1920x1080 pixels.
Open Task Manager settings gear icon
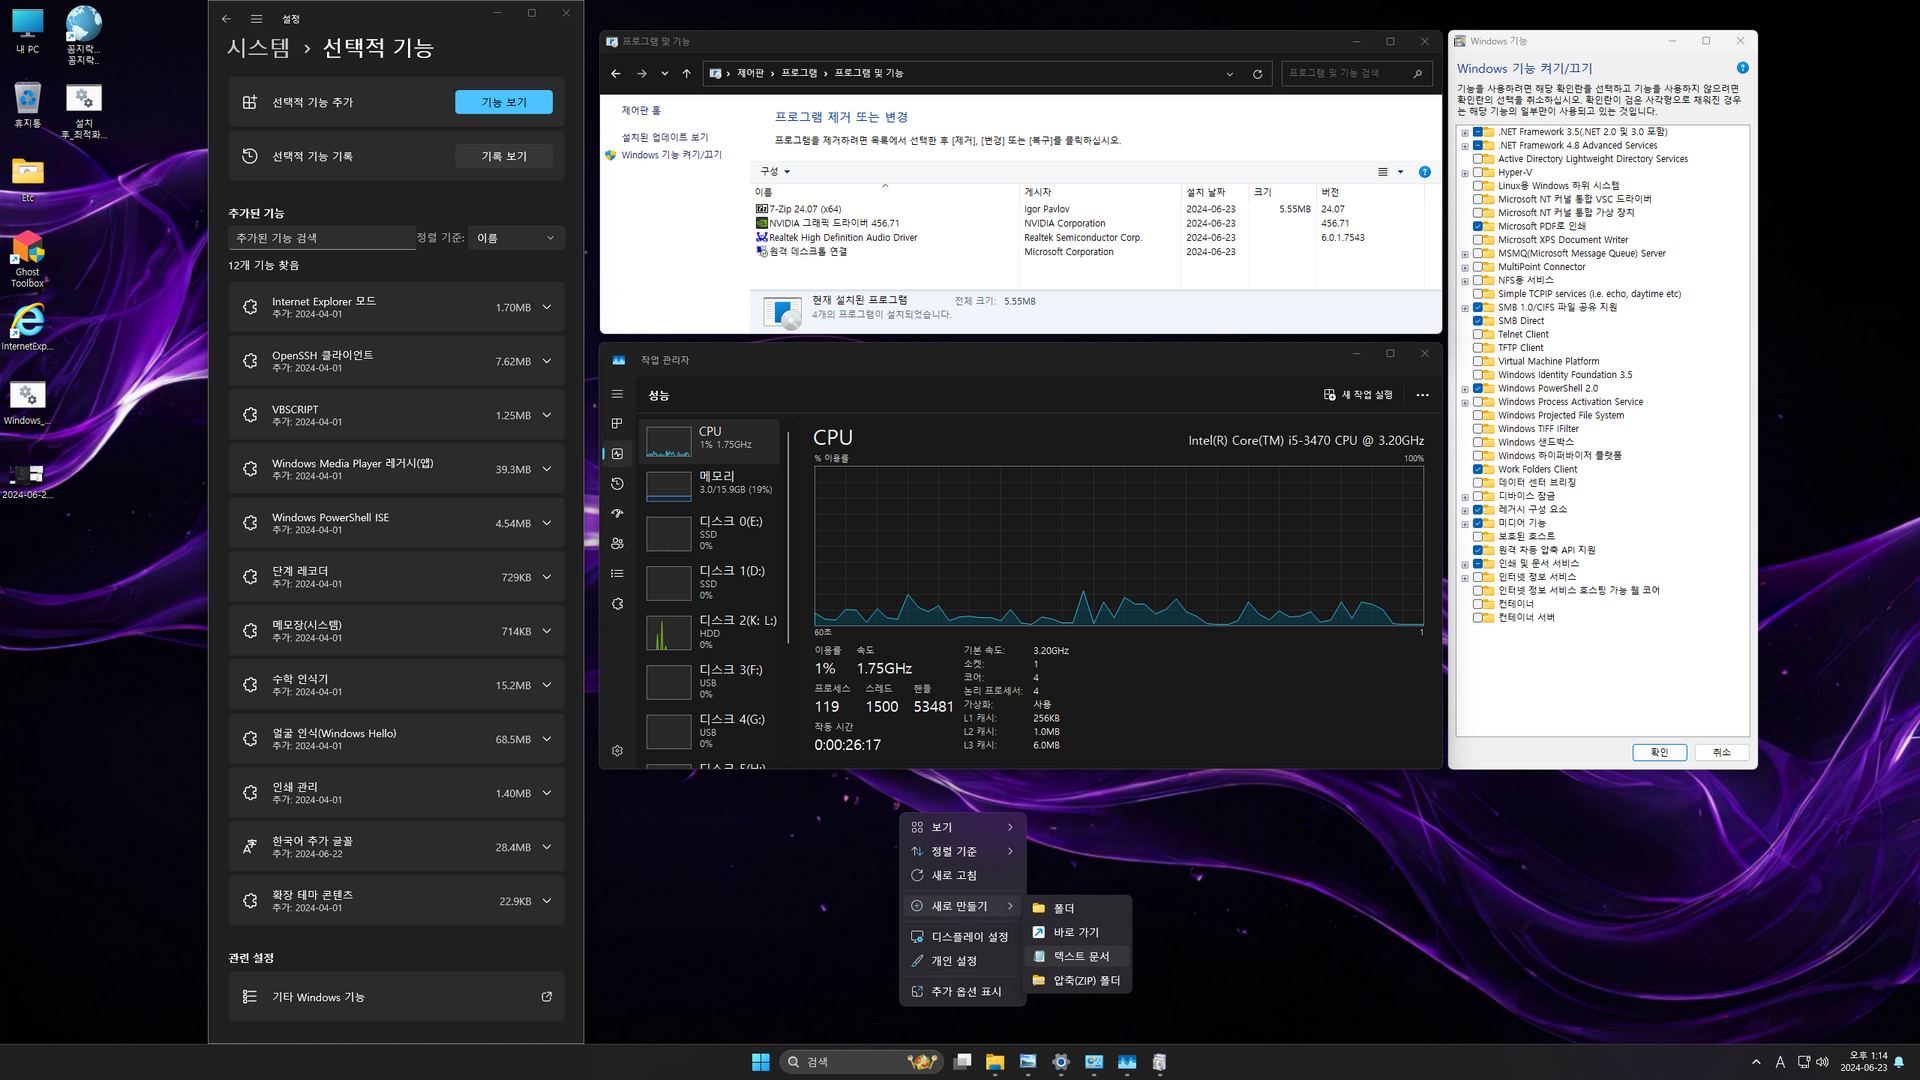click(617, 751)
